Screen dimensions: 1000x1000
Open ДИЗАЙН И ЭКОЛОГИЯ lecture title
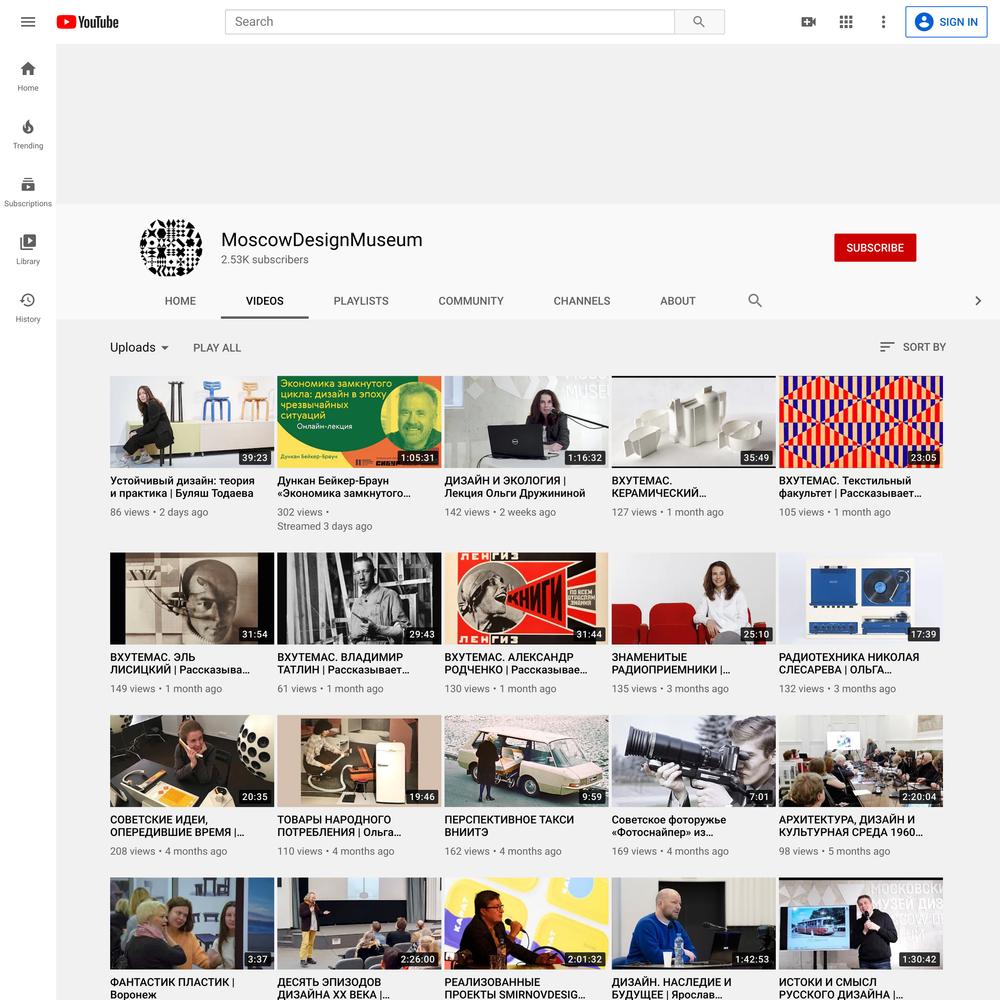click(515, 487)
